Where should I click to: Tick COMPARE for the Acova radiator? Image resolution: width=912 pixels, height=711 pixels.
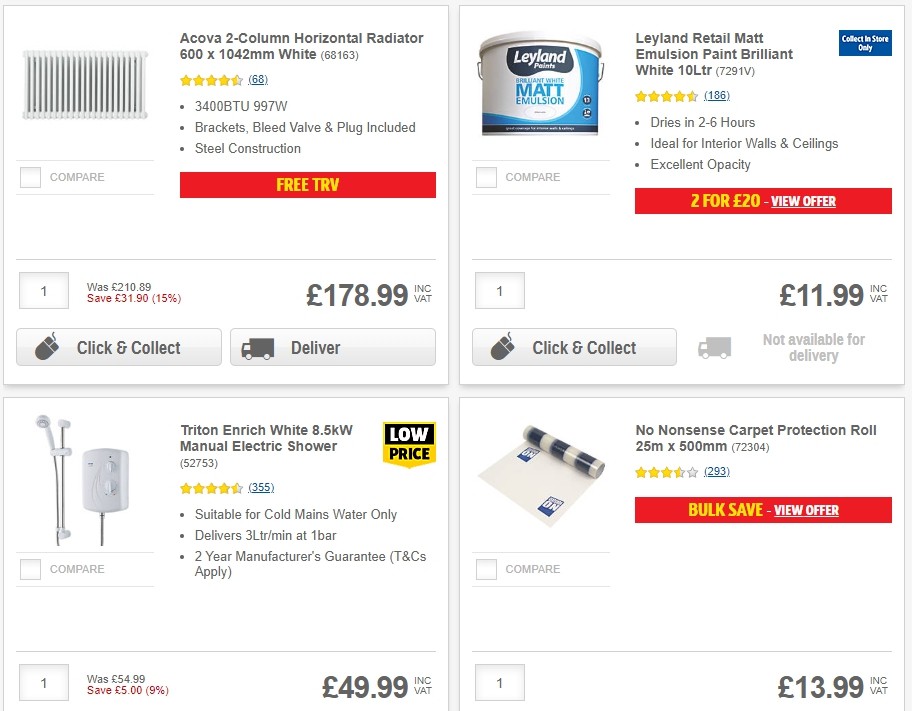(30, 177)
